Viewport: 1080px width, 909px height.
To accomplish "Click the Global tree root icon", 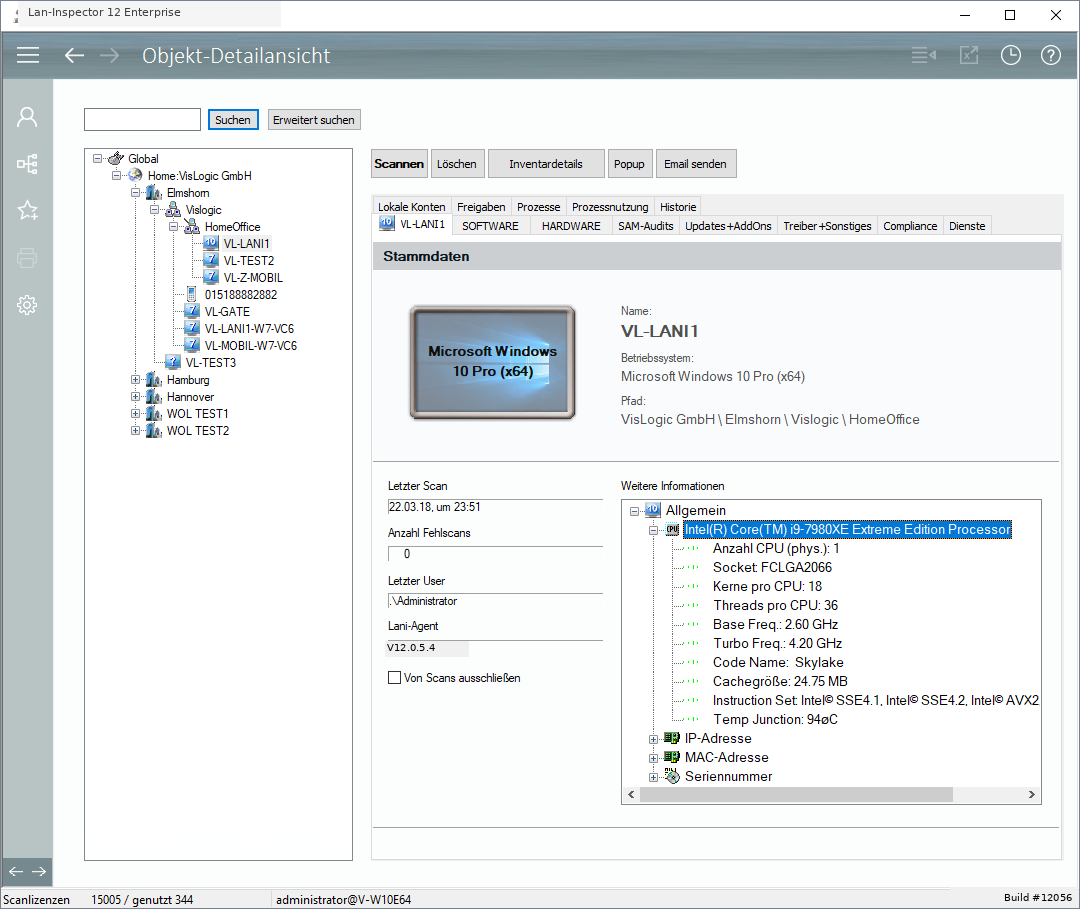I will (x=116, y=158).
